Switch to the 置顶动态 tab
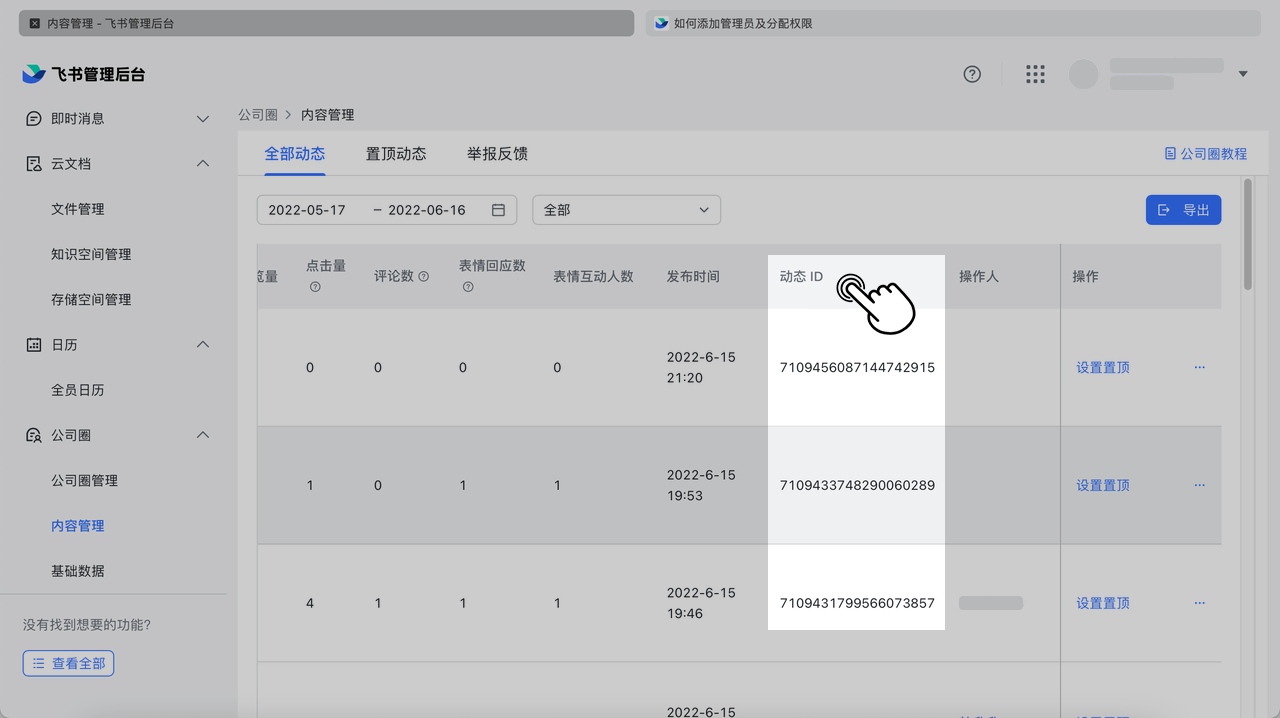 coord(395,153)
